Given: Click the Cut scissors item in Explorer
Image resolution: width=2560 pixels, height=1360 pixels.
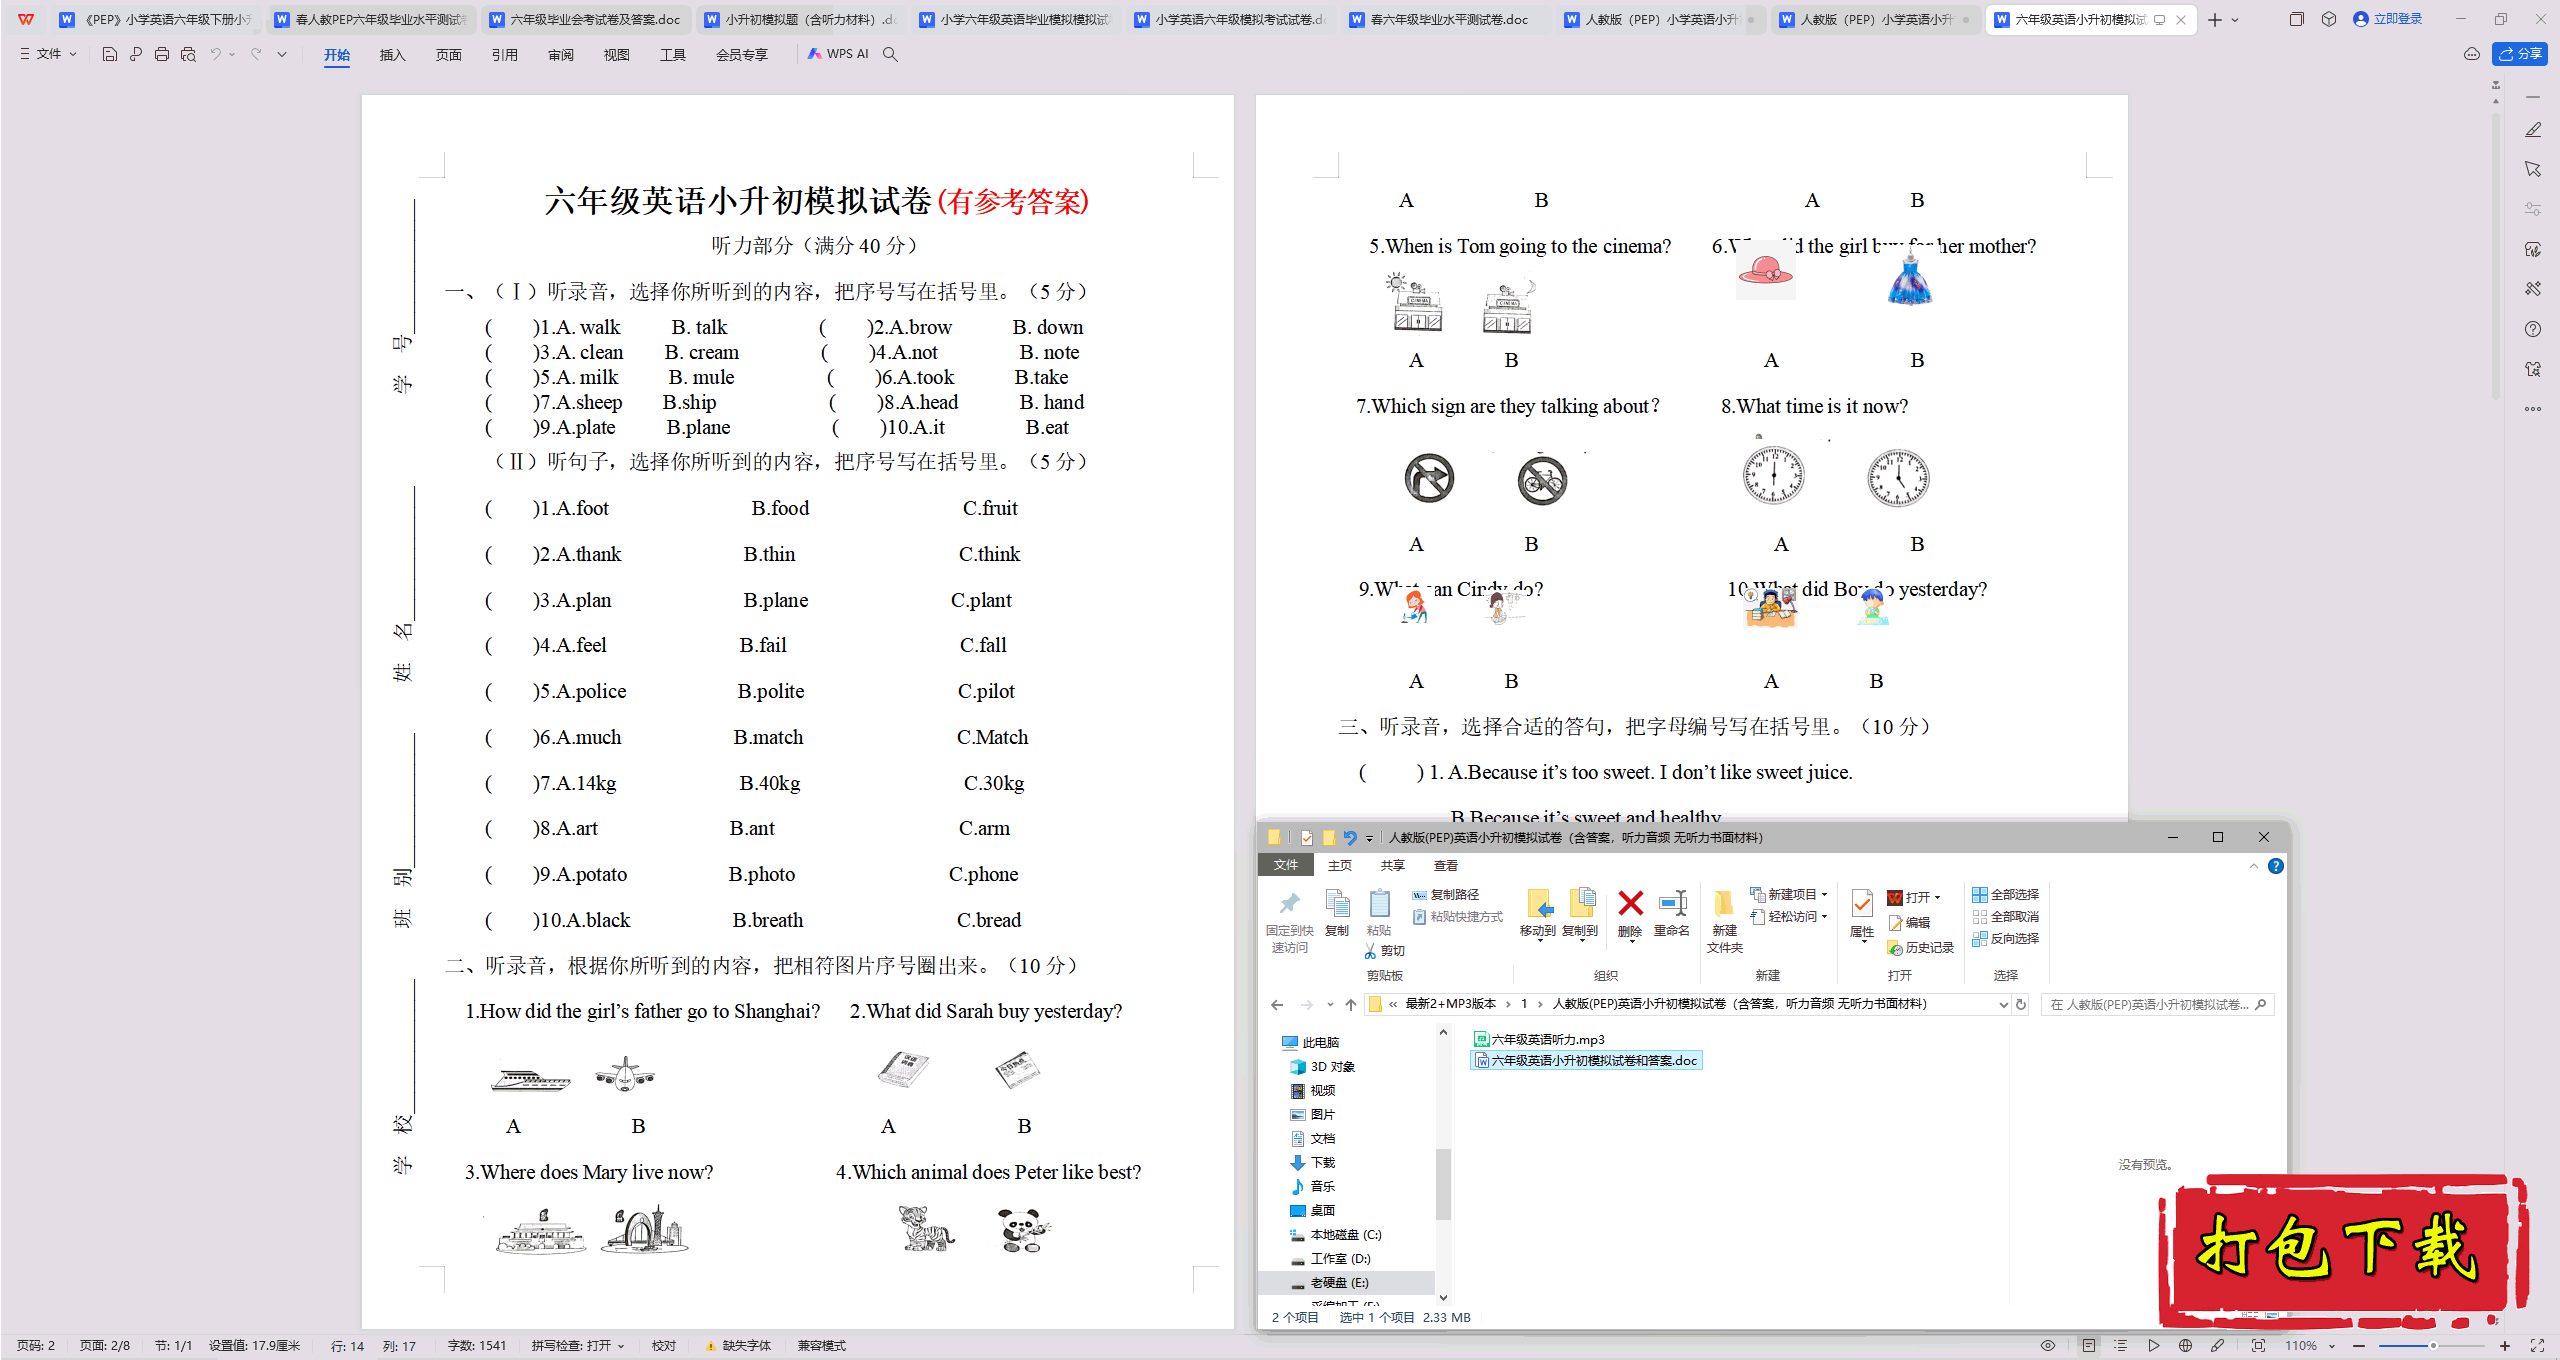Looking at the screenshot, I should [1385, 951].
